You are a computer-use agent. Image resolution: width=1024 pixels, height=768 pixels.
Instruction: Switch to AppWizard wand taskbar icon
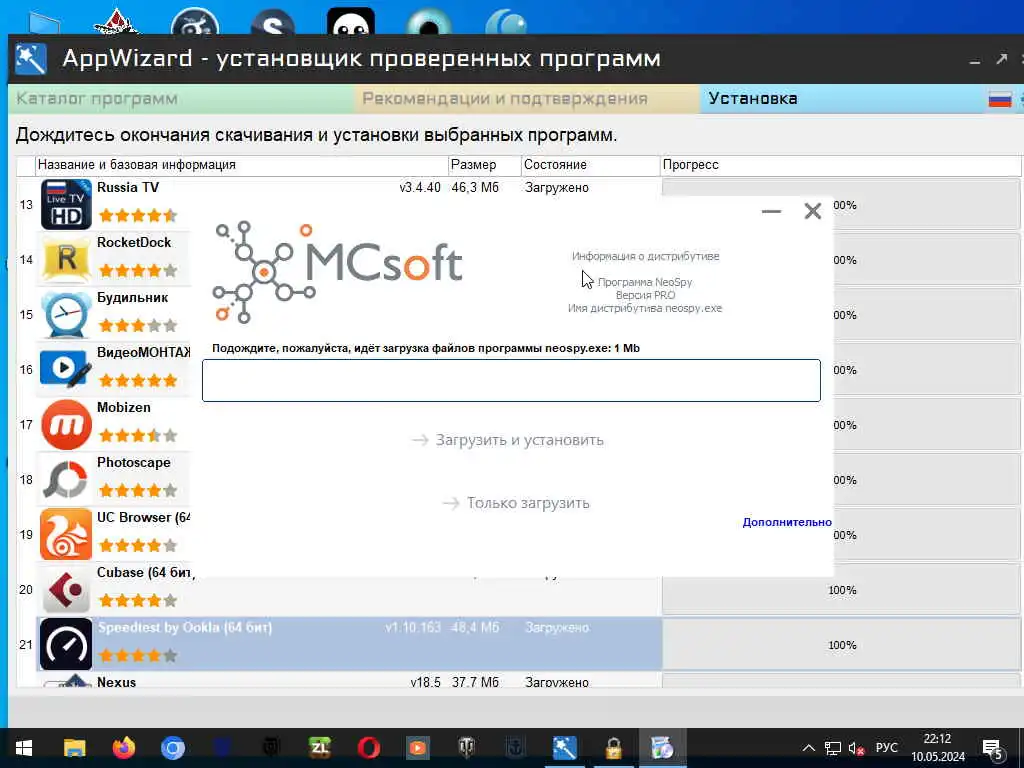coord(565,748)
